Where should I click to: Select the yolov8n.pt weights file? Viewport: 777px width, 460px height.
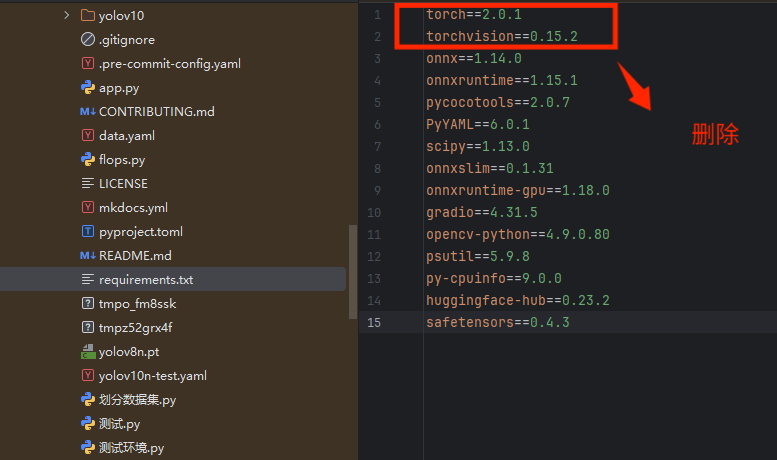pos(129,352)
